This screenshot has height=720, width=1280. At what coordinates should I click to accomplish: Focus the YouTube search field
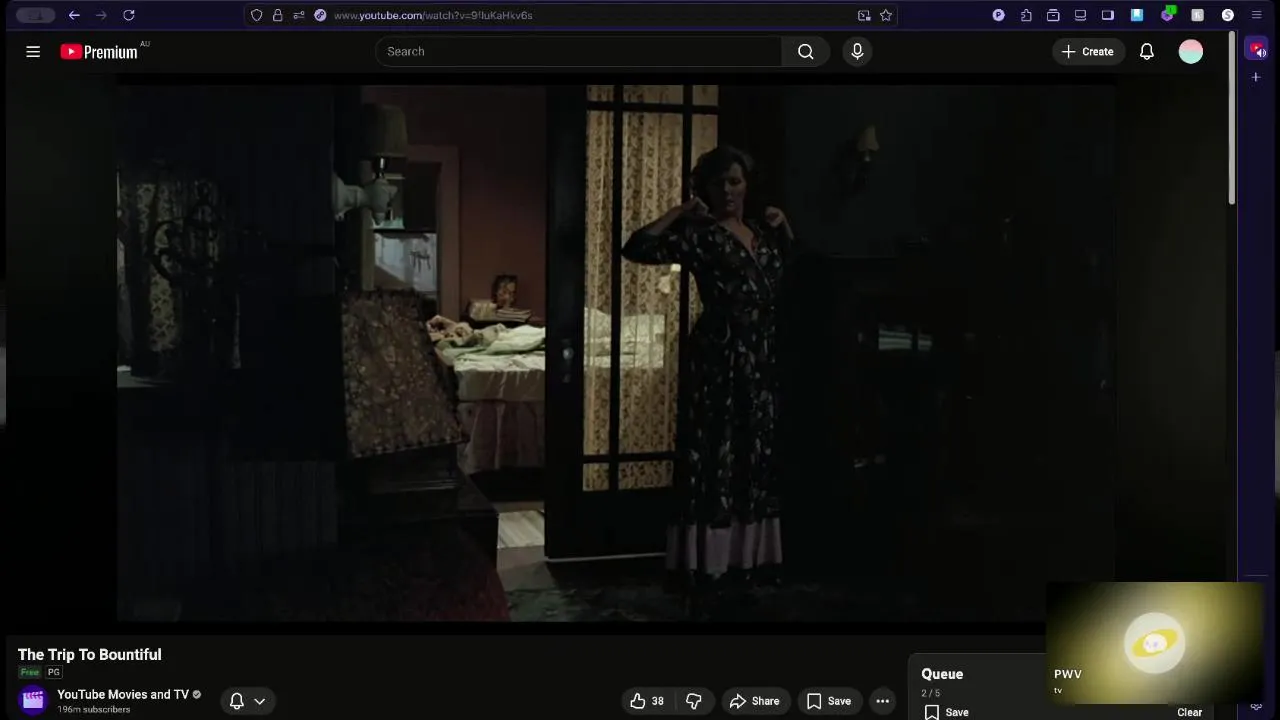tap(579, 52)
